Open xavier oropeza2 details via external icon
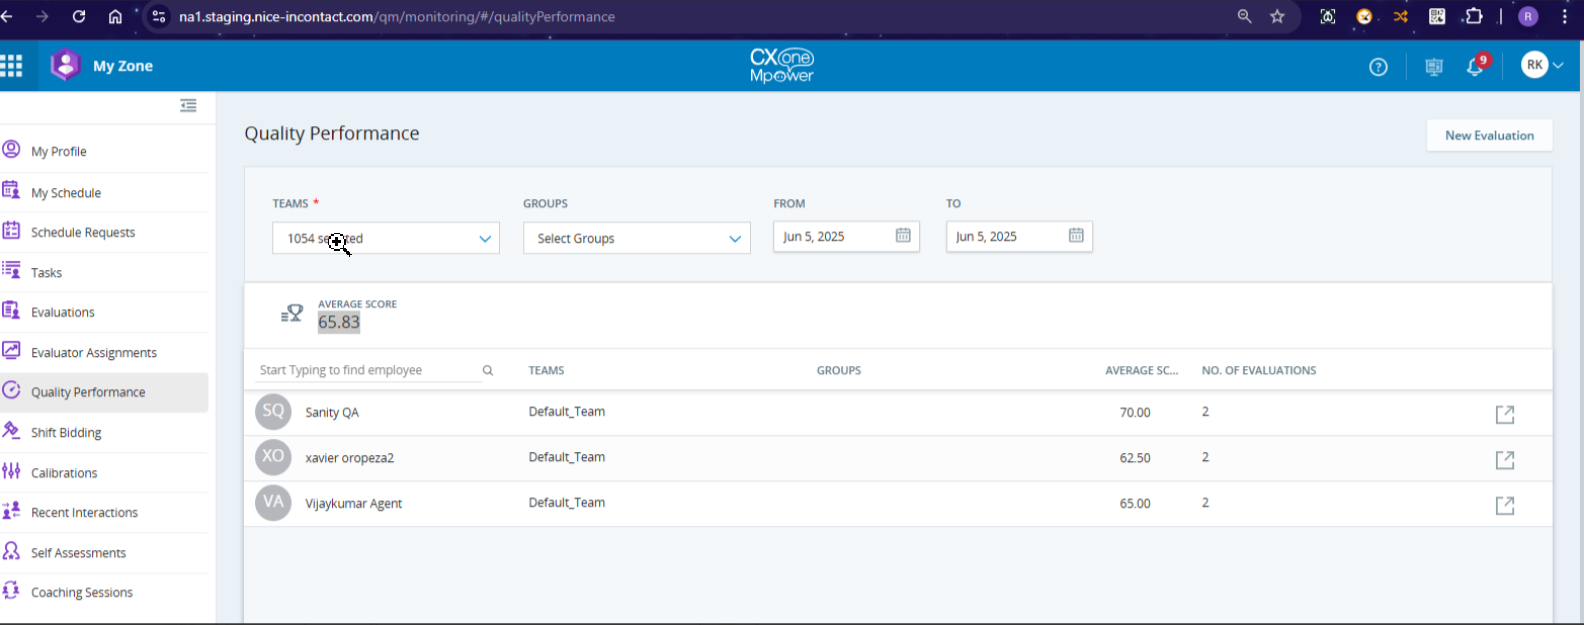Viewport: 1584px width, 625px height. coord(1504,460)
